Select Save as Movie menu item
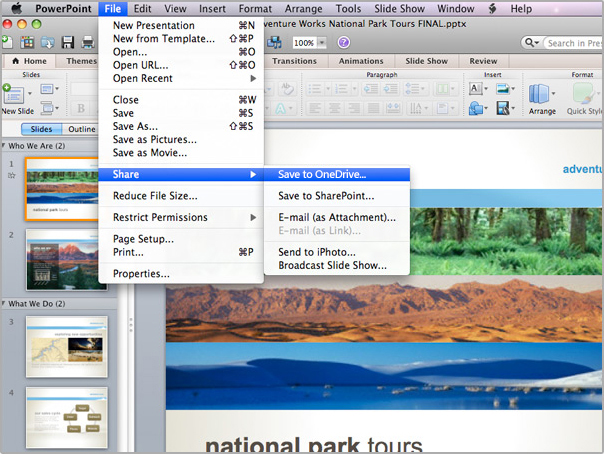Image resolution: width=604 pixels, height=454 pixels. [181, 153]
